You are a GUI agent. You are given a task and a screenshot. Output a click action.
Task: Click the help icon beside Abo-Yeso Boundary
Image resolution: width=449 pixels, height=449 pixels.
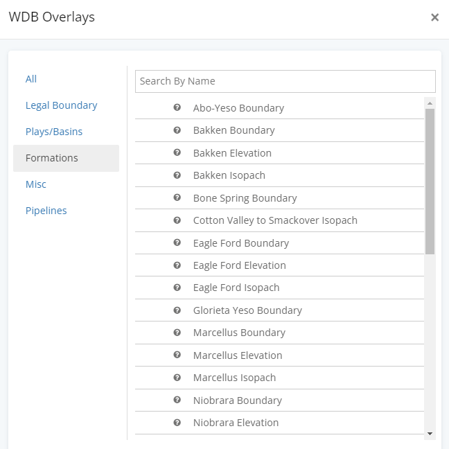point(177,107)
